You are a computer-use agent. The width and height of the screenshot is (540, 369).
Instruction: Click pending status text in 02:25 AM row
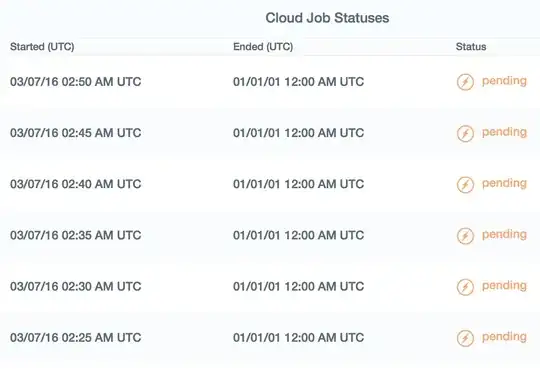(x=504, y=337)
